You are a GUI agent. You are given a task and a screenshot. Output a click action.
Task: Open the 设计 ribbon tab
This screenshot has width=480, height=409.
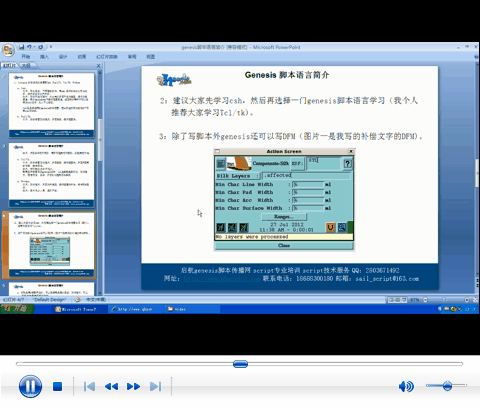[63, 57]
